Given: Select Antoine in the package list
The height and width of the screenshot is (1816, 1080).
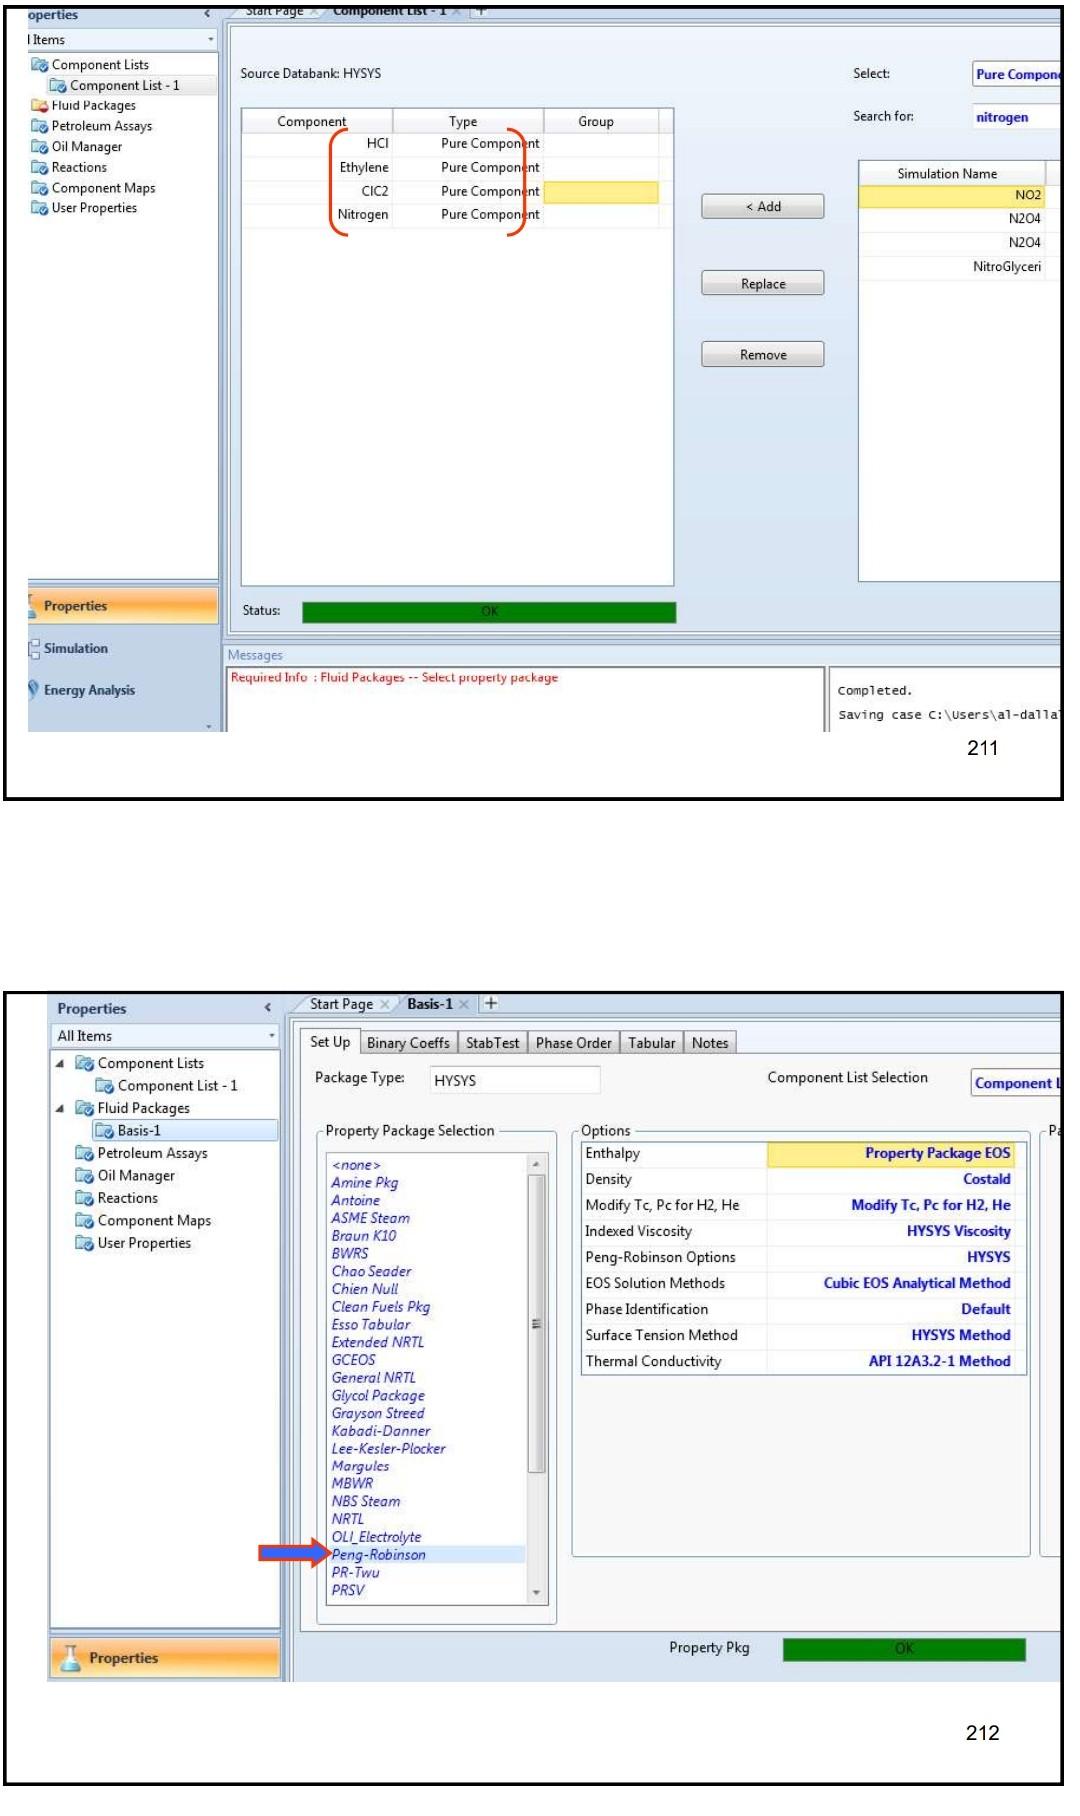Looking at the screenshot, I should point(356,1201).
